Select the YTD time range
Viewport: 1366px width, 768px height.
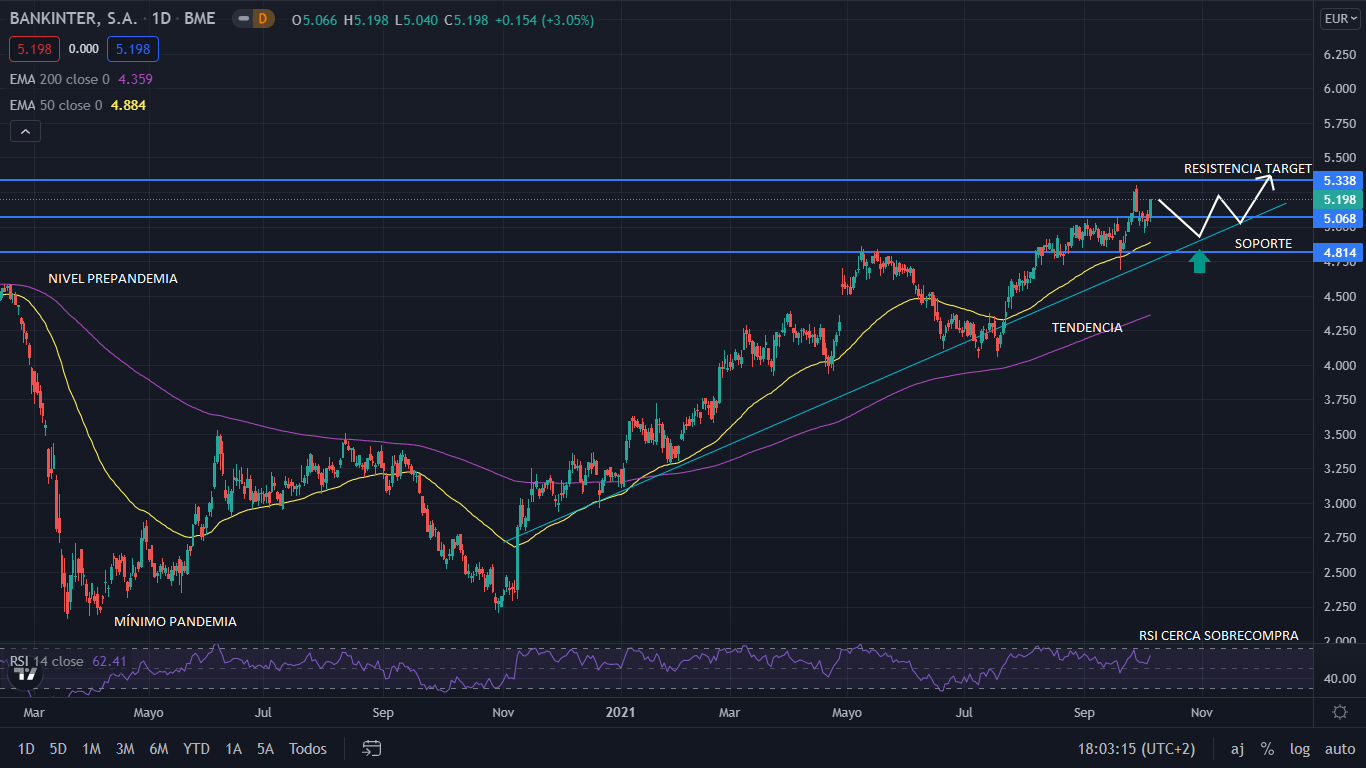click(x=196, y=748)
